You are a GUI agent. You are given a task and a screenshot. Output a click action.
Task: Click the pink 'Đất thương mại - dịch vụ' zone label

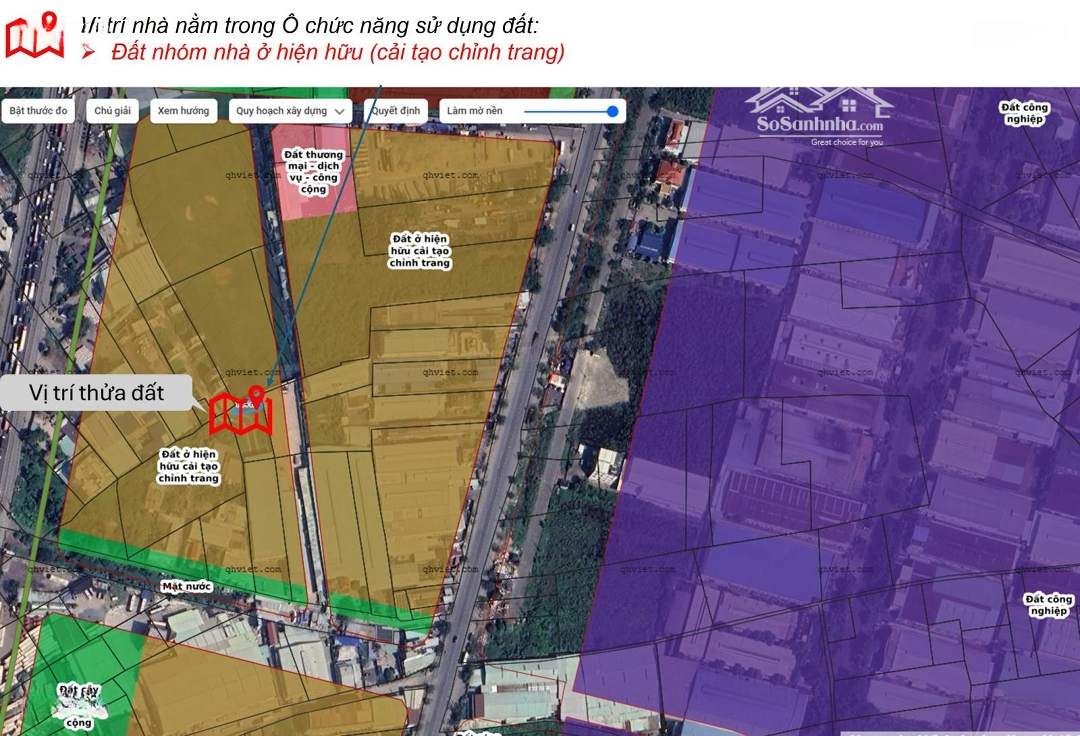(313, 172)
